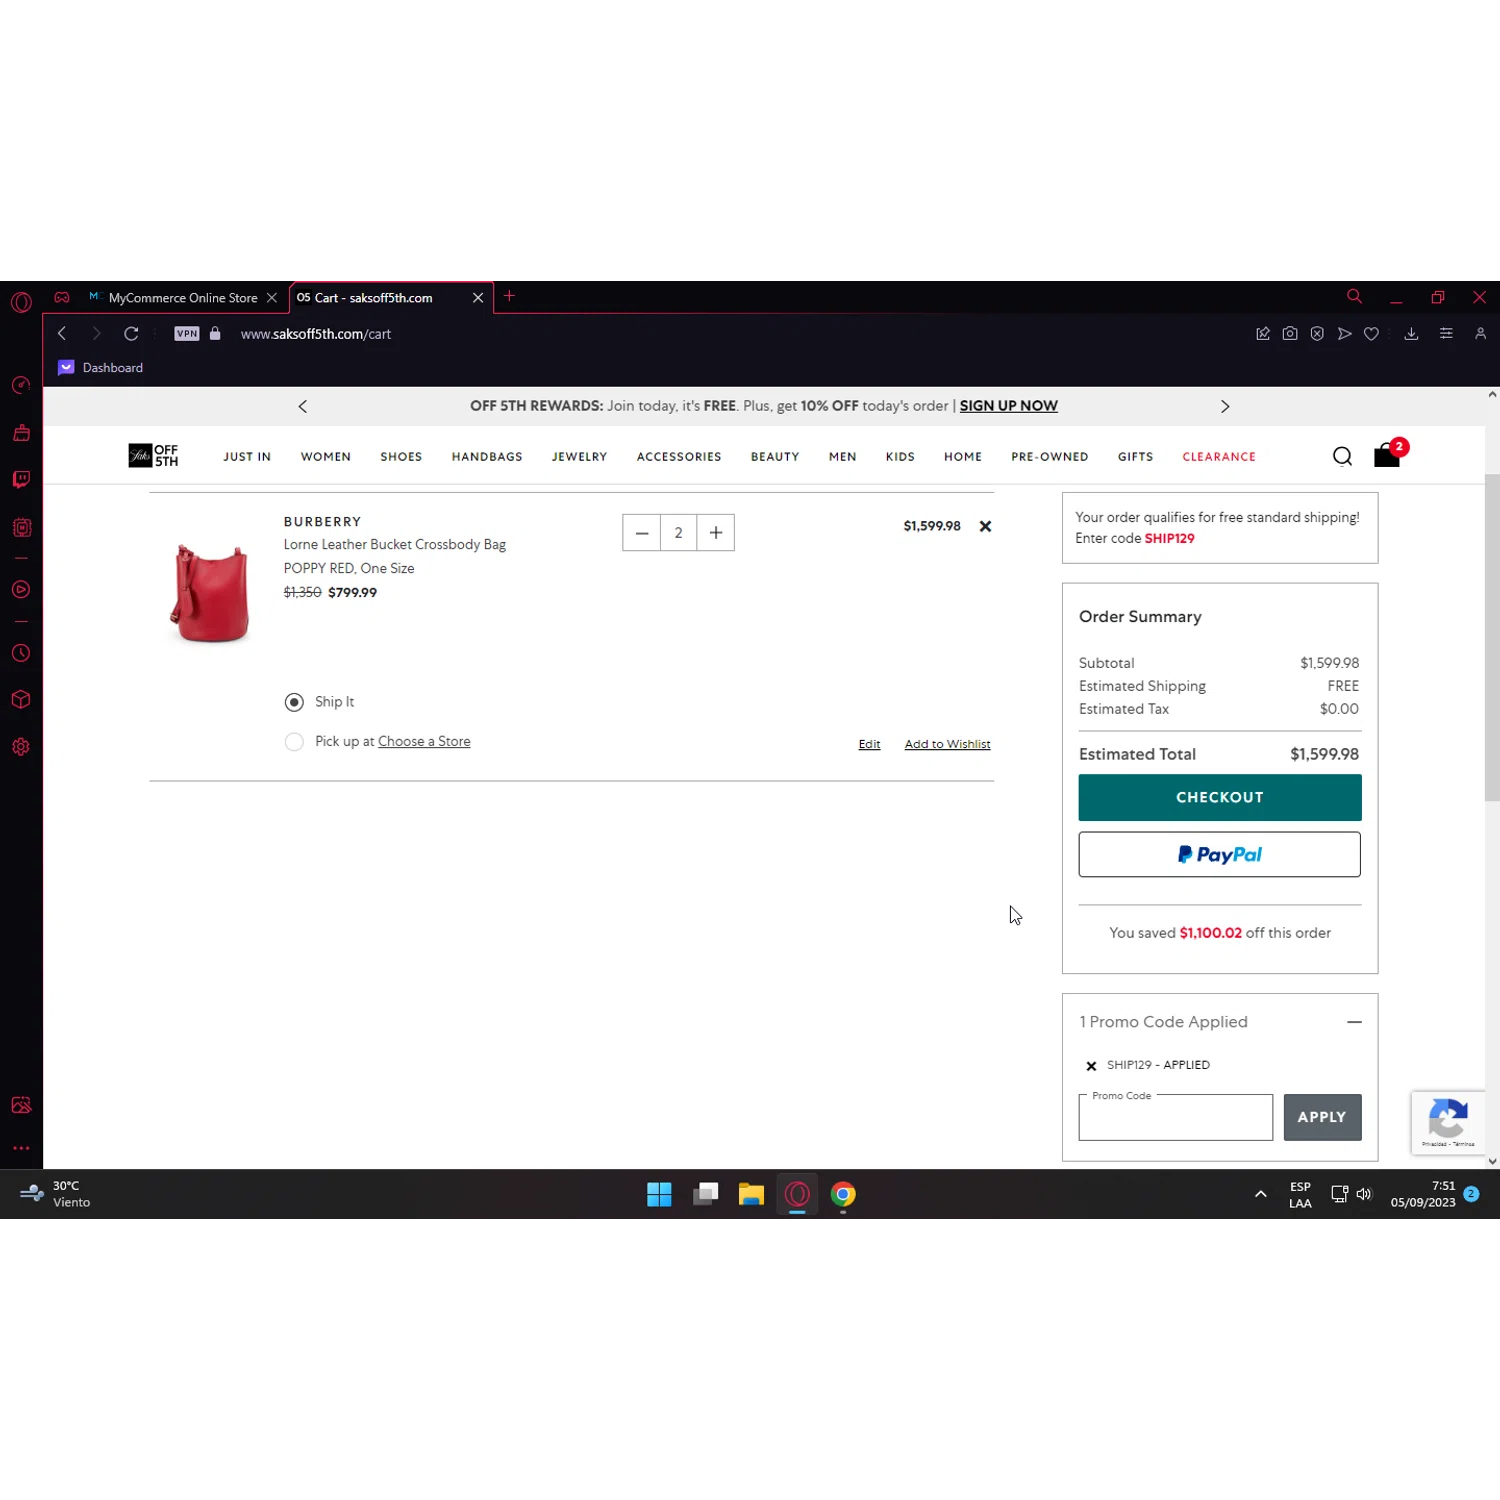Open a new tab with plus
Viewport: 1500px width, 1500px height.
pyautogui.click(x=509, y=296)
